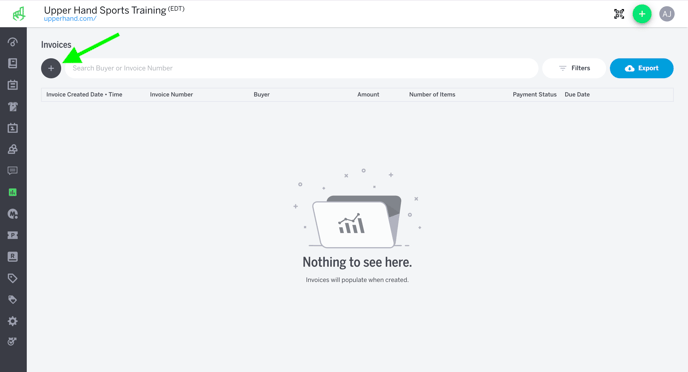Open the Filters panel
688x372 pixels.
click(574, 68)
